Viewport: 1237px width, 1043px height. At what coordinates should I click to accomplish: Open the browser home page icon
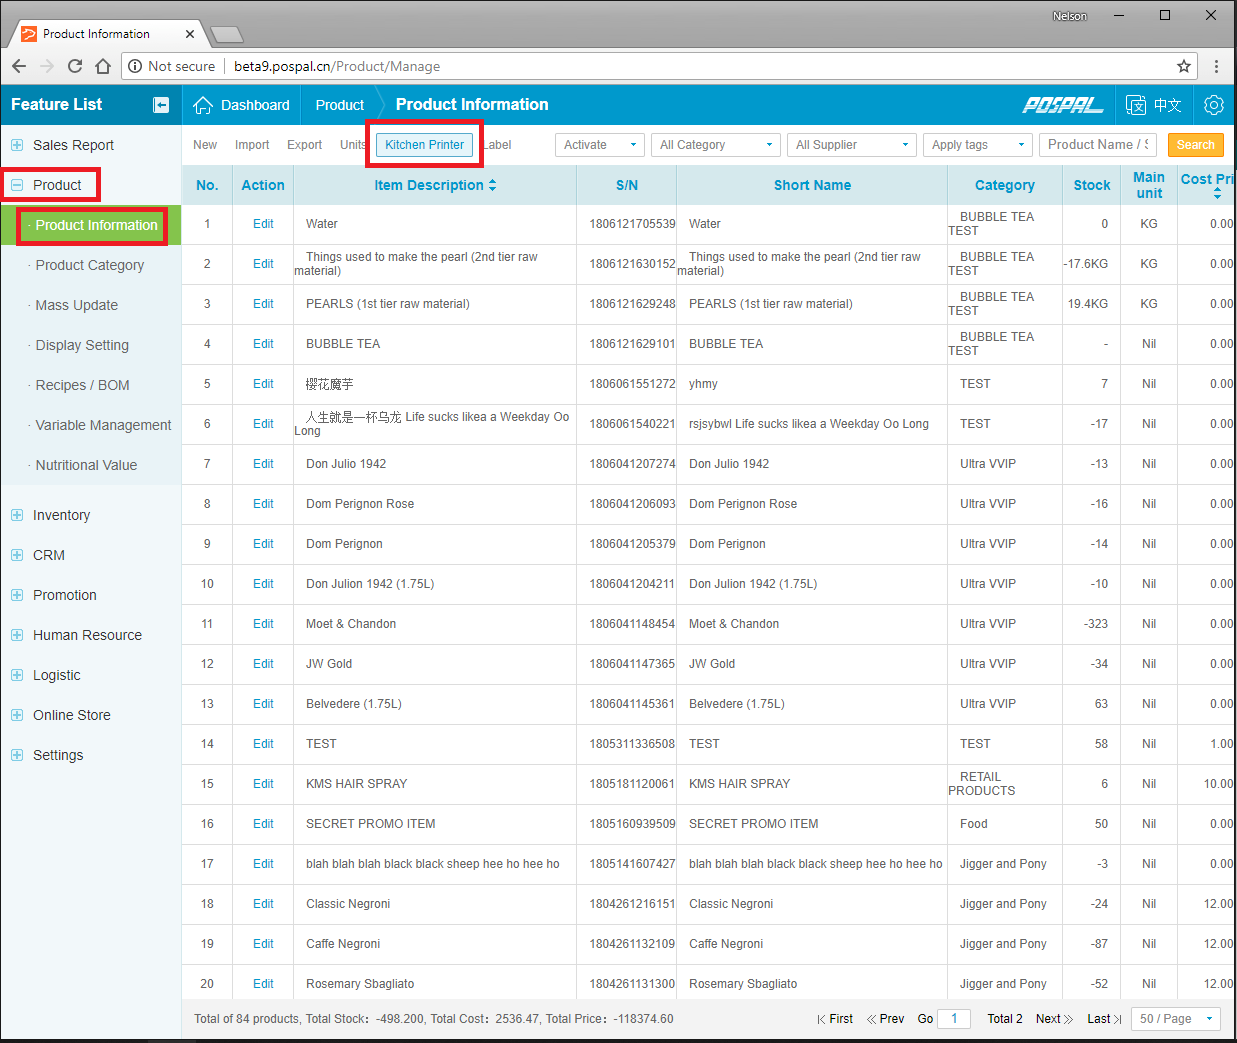pyautogui.click(x=103, y=66)
